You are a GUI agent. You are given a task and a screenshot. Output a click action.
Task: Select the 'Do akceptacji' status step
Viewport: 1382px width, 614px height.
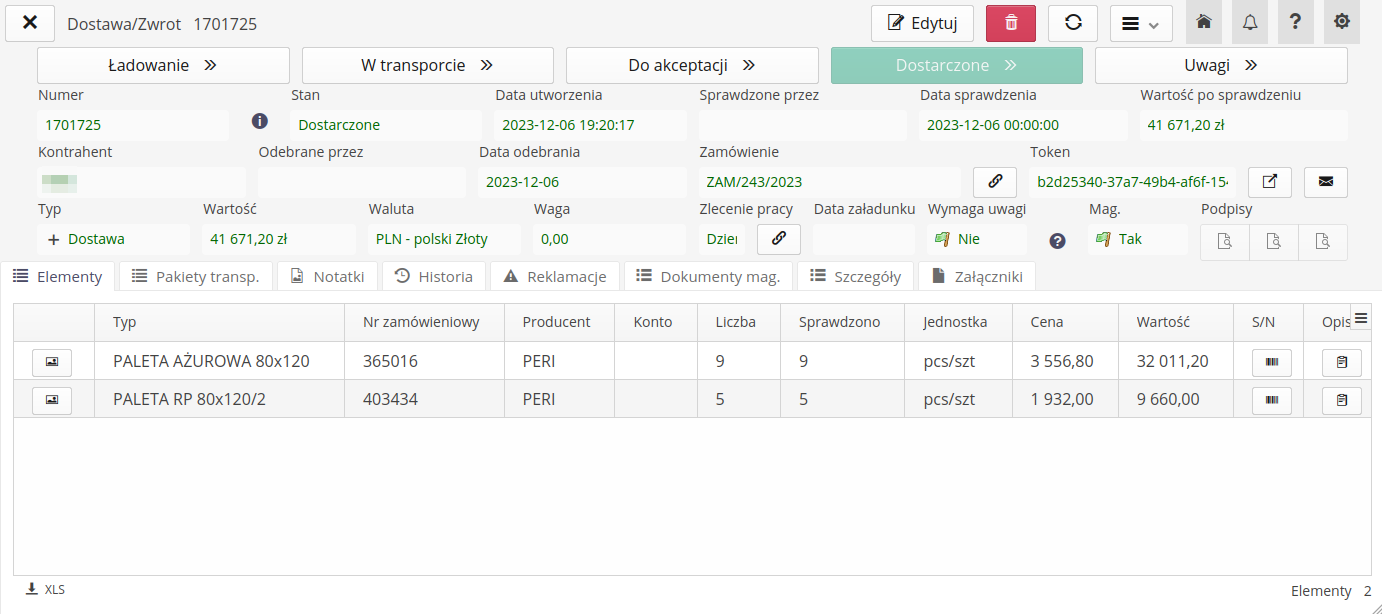click(x=691, y=66)
